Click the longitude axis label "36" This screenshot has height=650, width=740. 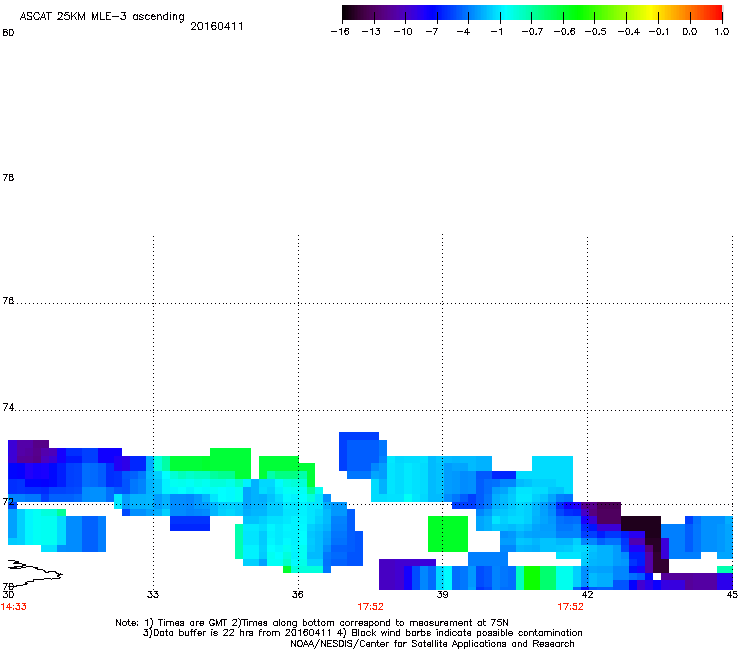297,594
